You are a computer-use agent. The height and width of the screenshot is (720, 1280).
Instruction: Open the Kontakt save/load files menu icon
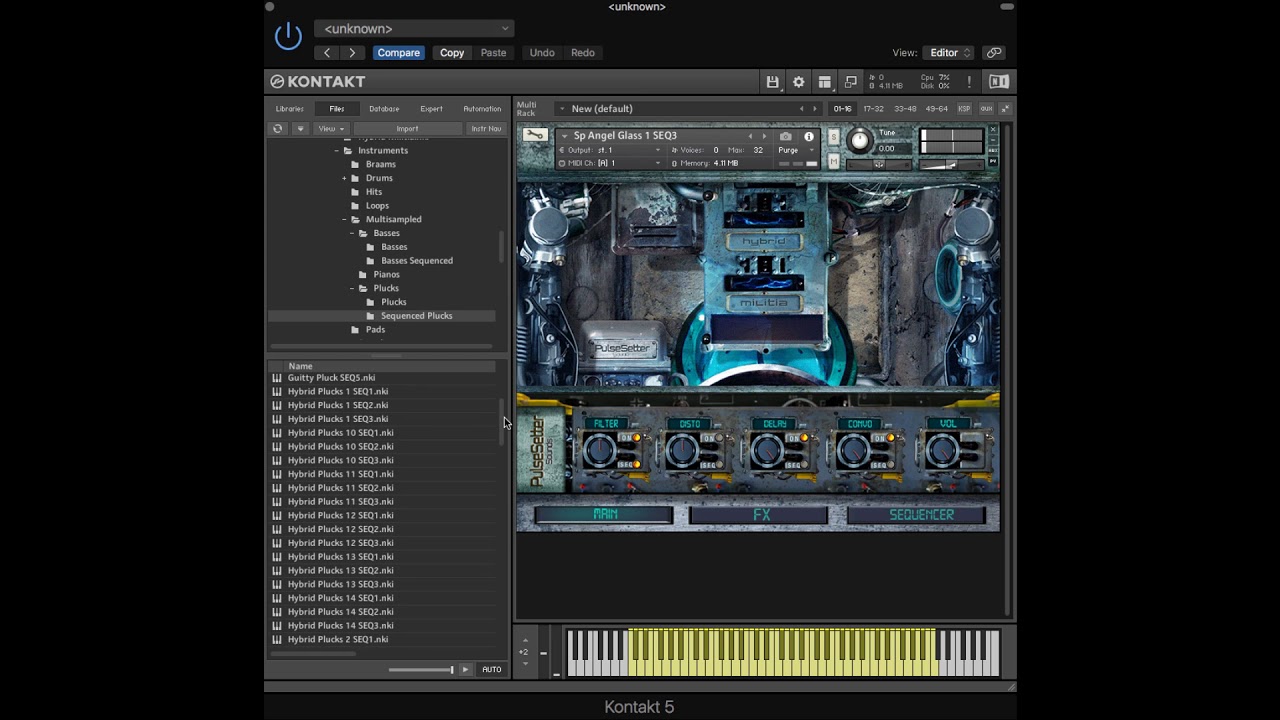pos(772,82)
